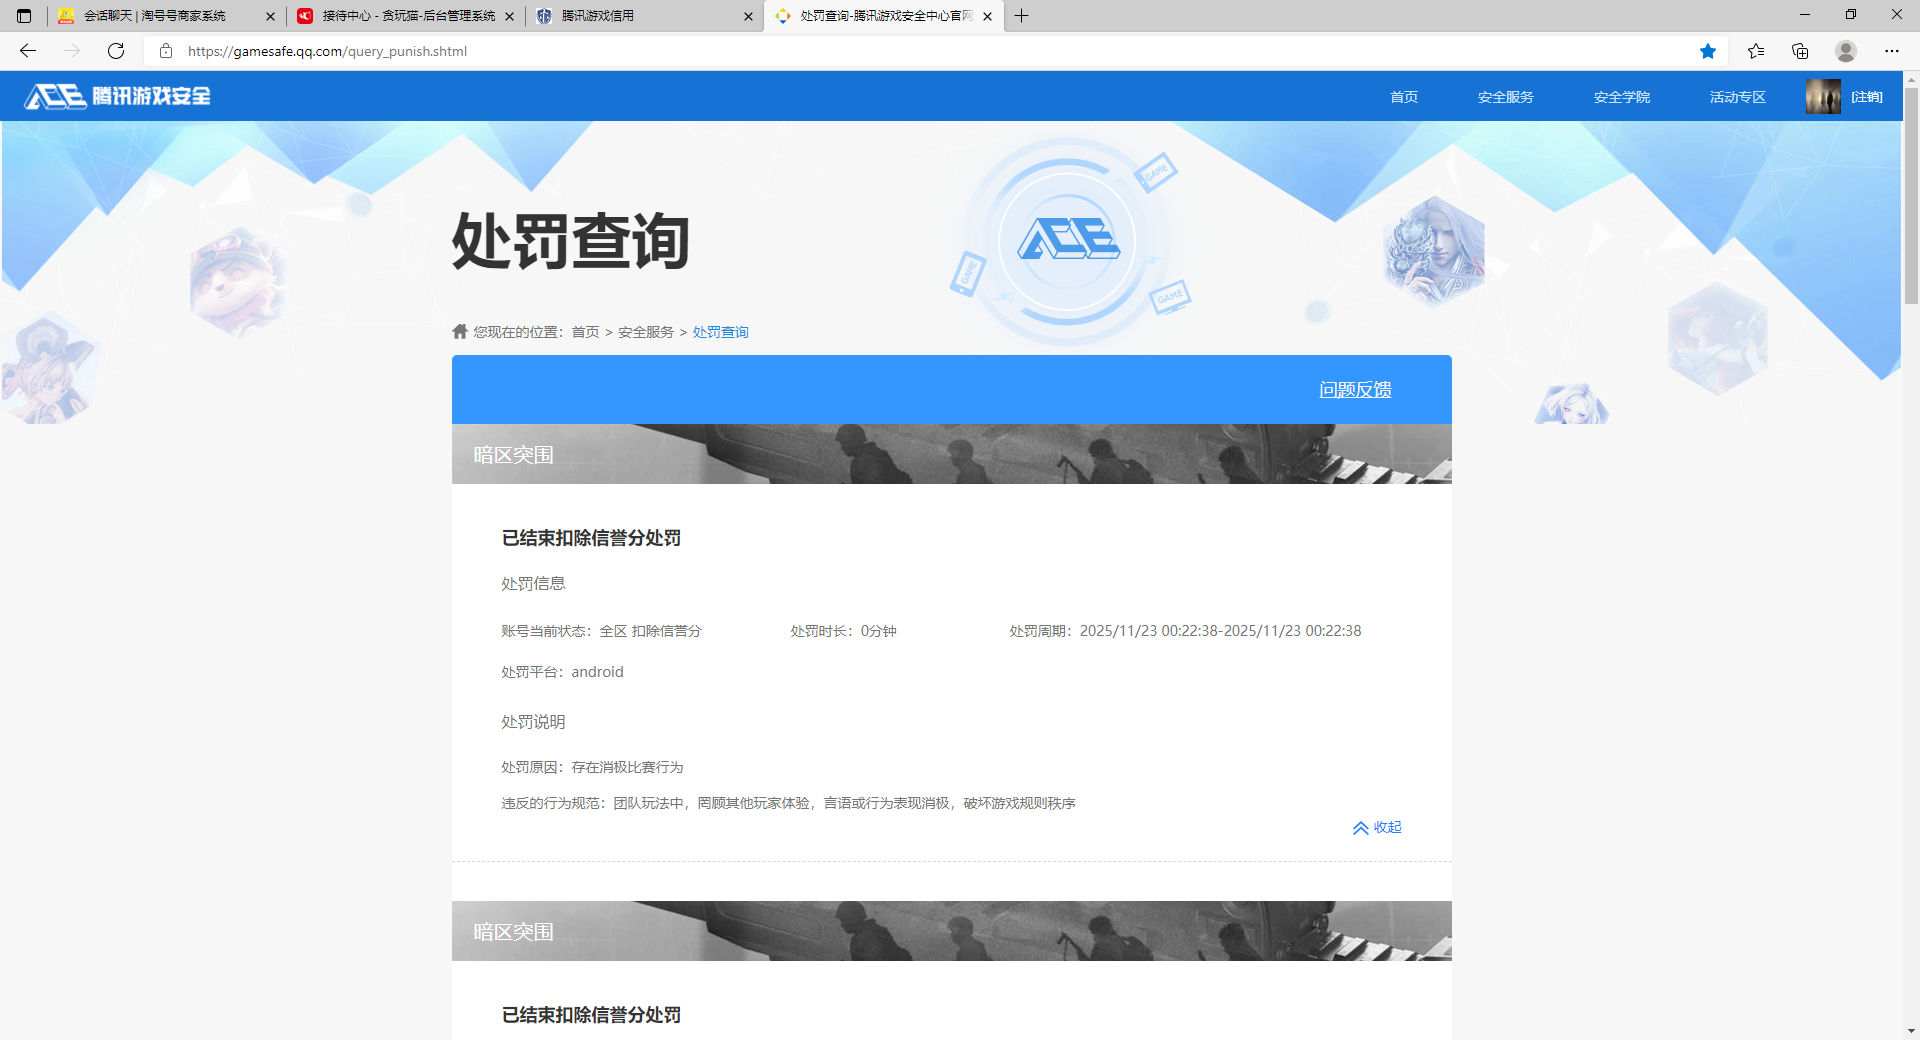Click the browser back arrow
The image size is (1920, 1040).
click(x=27, y=51)
